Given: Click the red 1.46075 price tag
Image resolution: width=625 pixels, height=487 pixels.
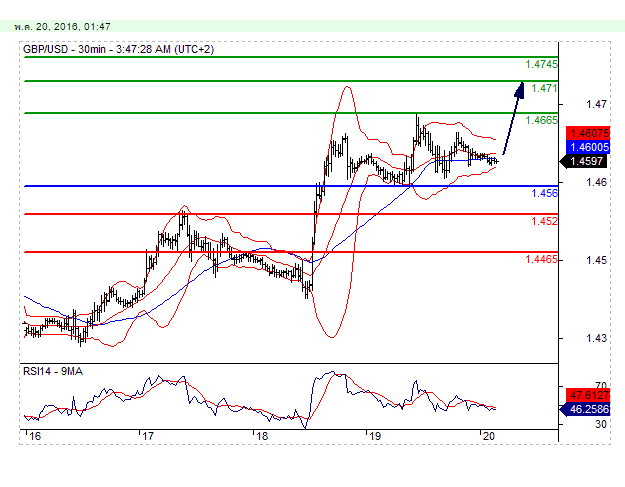Looking at the screenshot, I should (588, 133).
